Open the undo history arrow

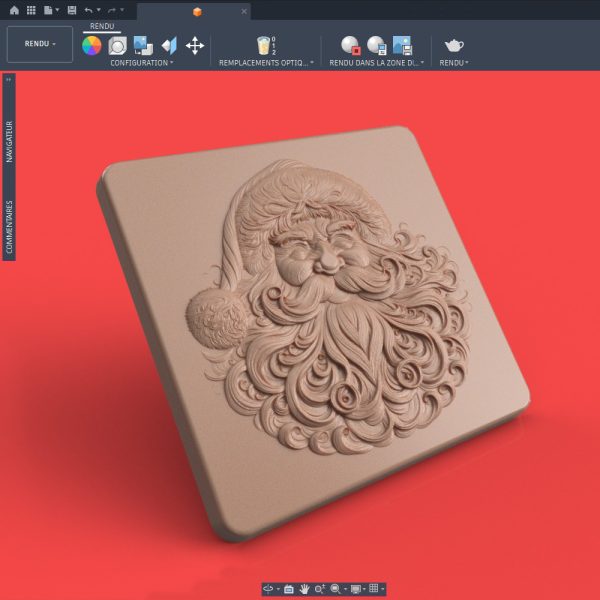point(98,10)
